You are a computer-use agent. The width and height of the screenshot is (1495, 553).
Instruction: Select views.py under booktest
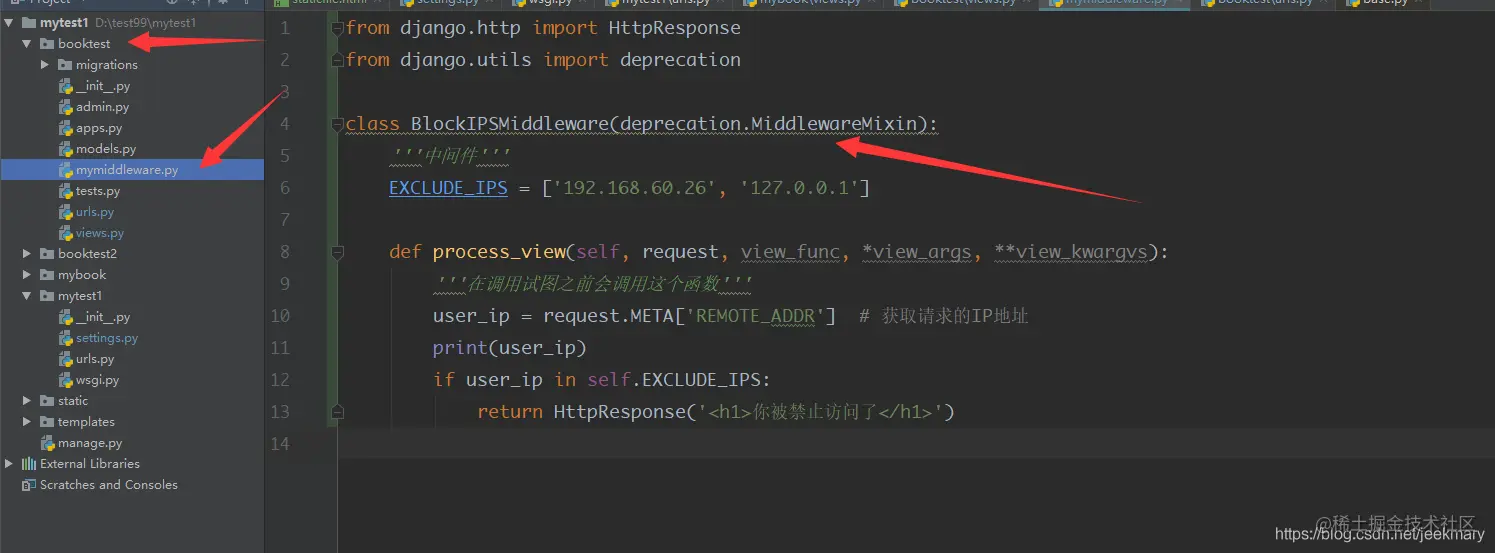coord(100,233)
